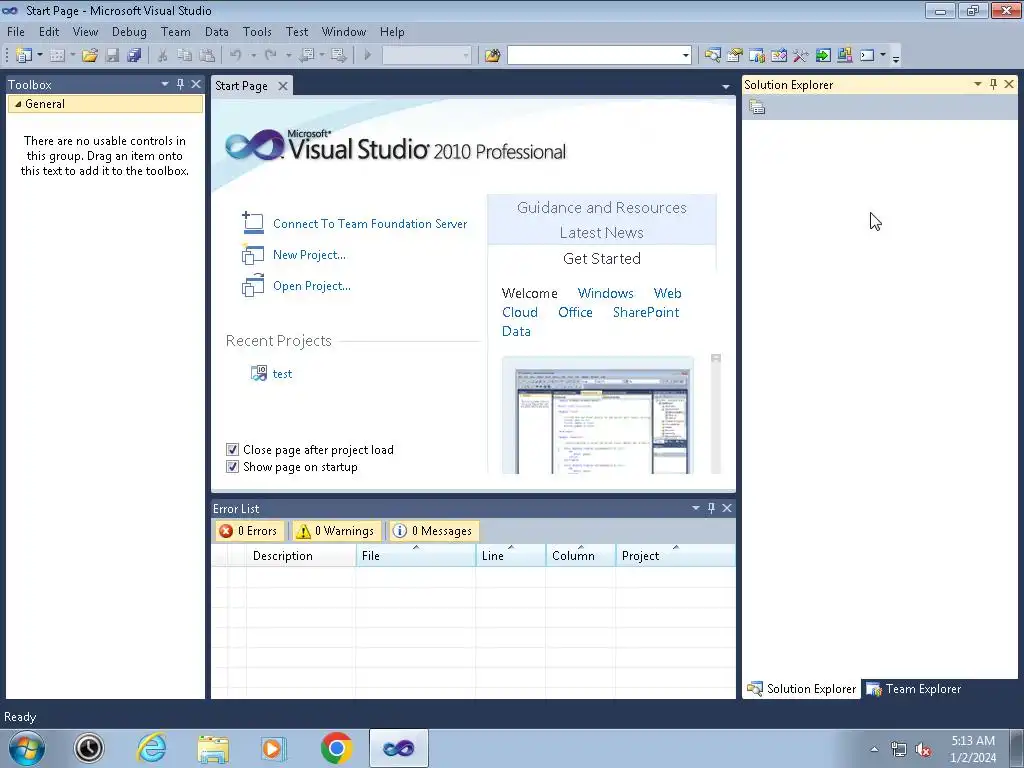Screen dimensions: 1024x768
Task: Click the Cut scissors icon
Action: click(x=162, y=56)
